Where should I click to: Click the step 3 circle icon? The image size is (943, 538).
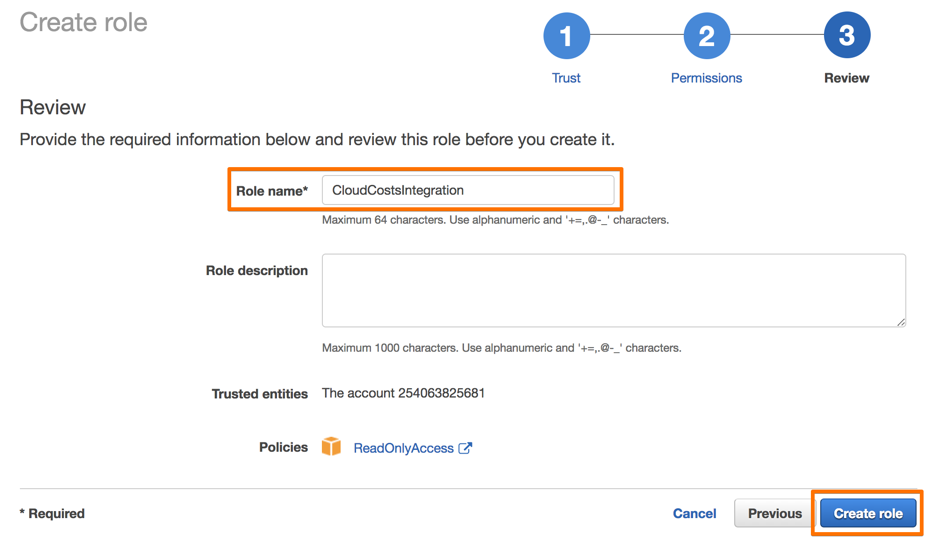coord(846,36)
